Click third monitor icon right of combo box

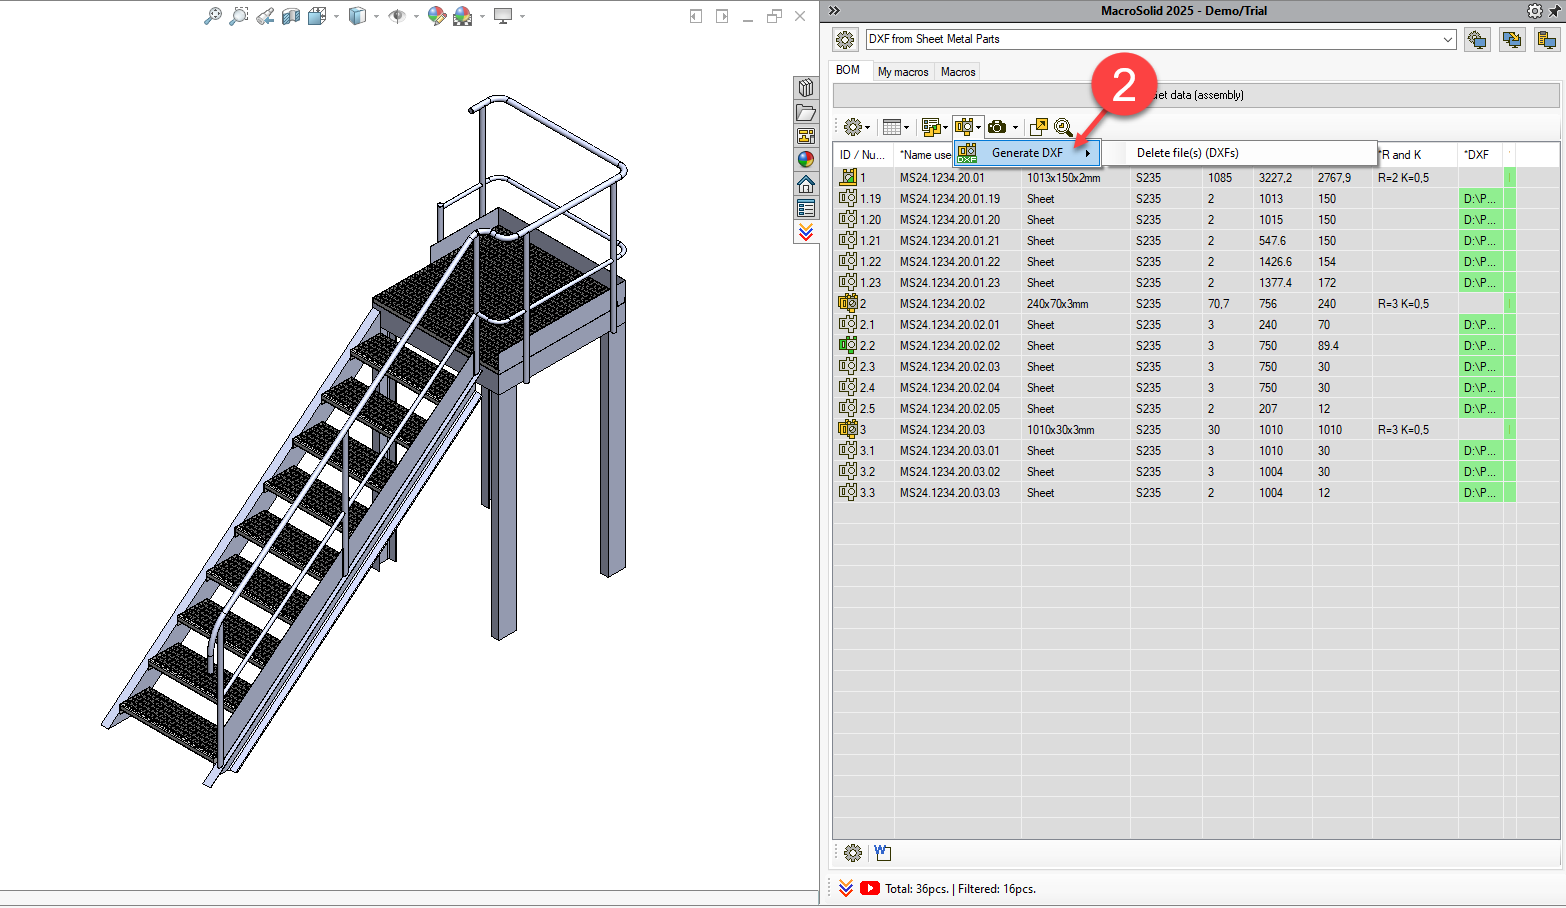tap(1547, 39)
